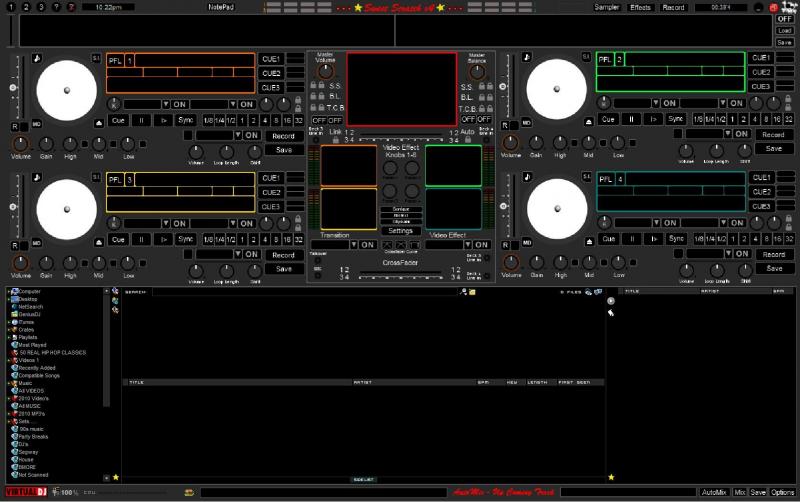The width and height of the screenshot is (800, 502).
Task: Open dropdown arrow left of deck 1 Record
Action: [238, 135]
